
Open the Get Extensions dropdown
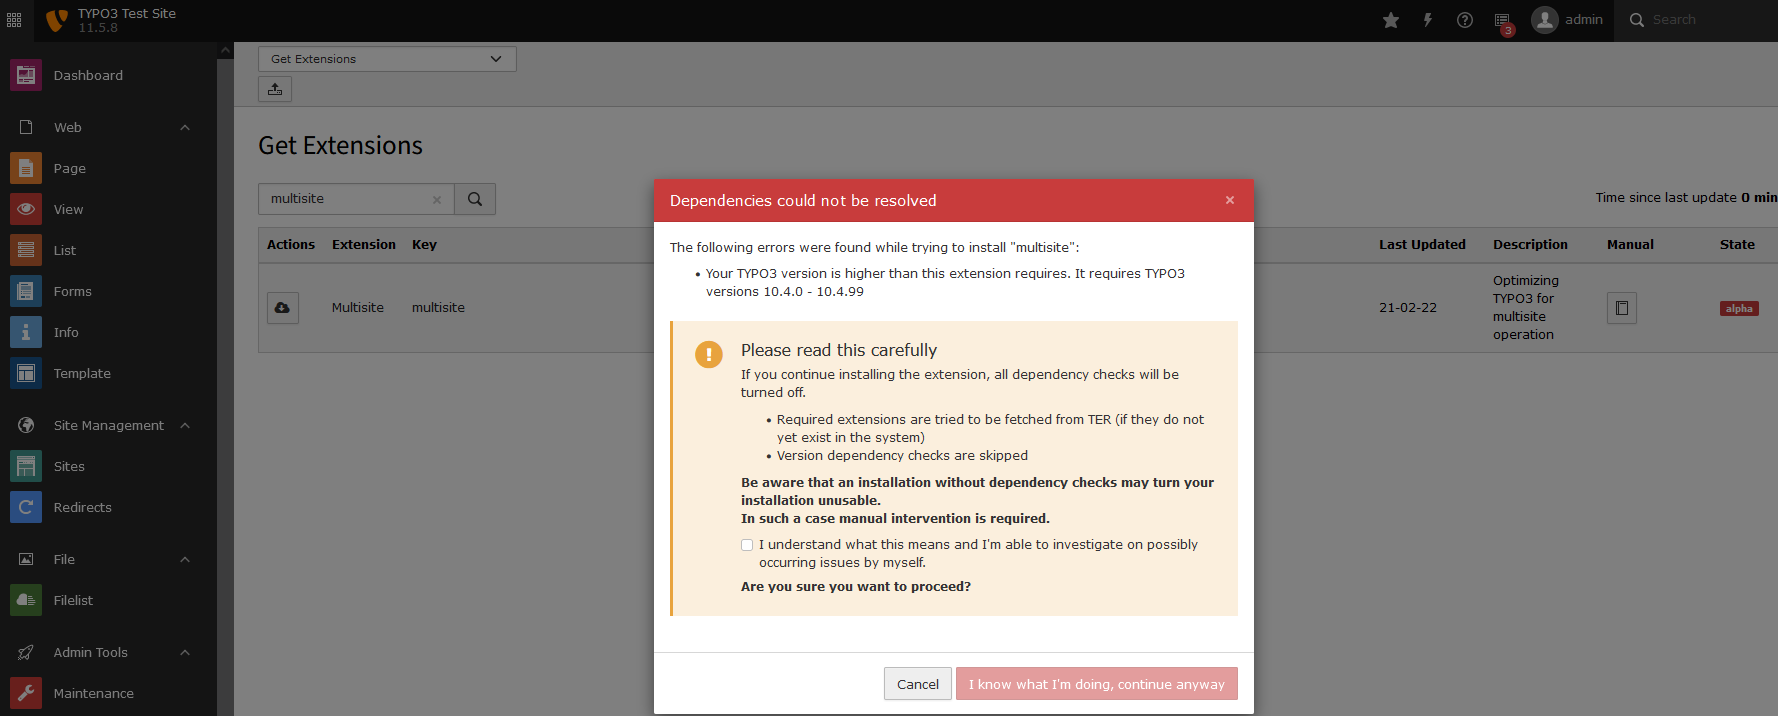387,59
